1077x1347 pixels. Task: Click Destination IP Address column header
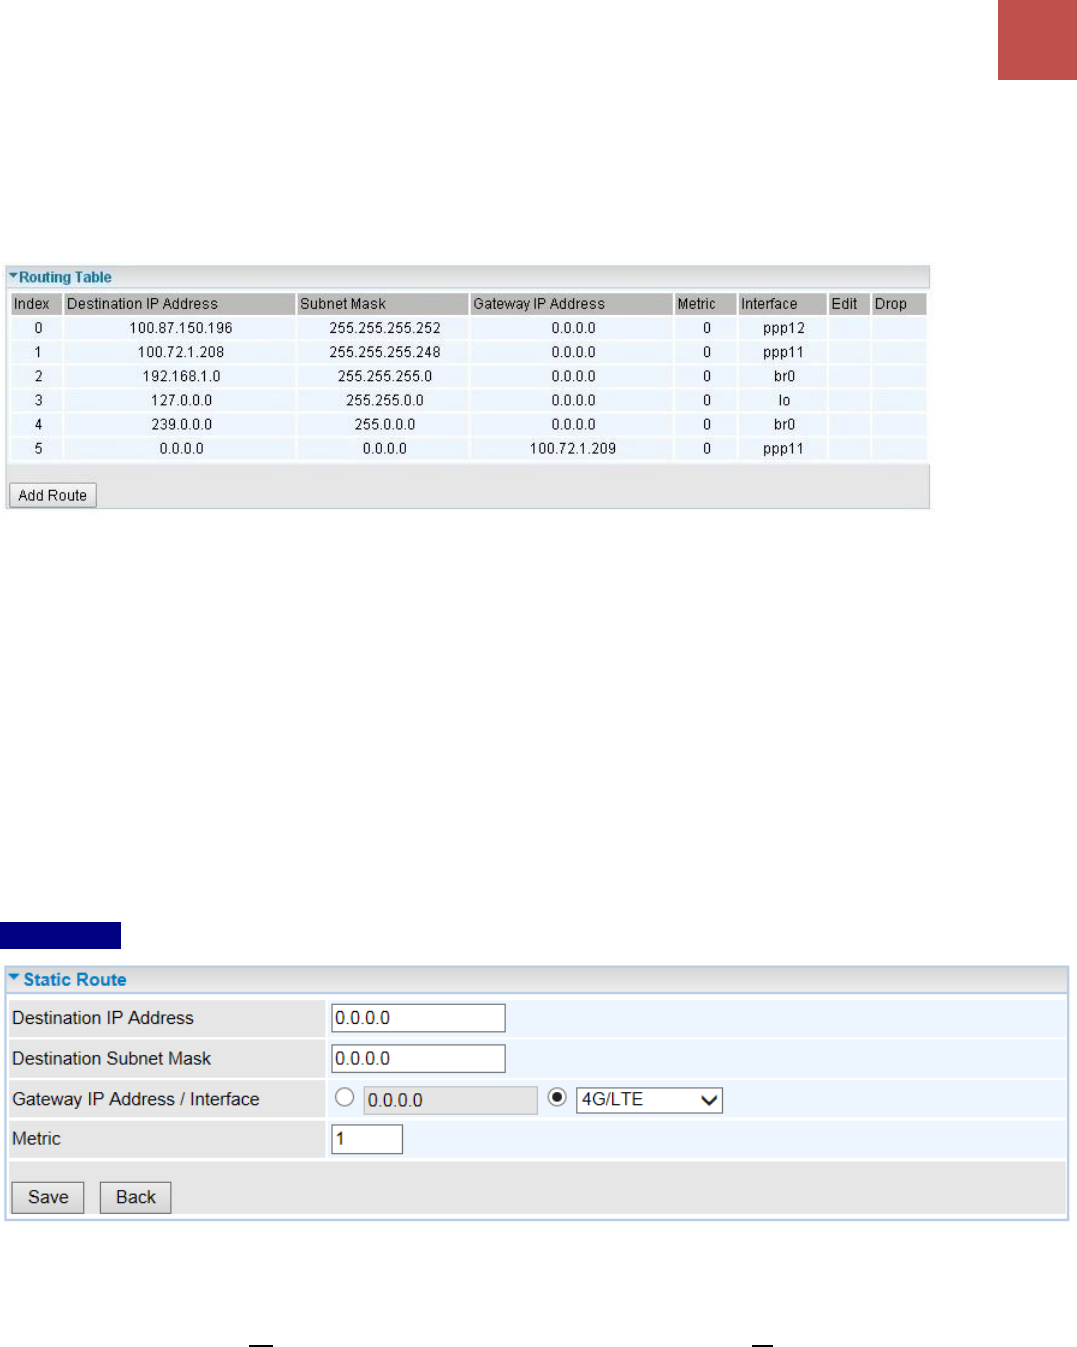click(x=179, y=304)
